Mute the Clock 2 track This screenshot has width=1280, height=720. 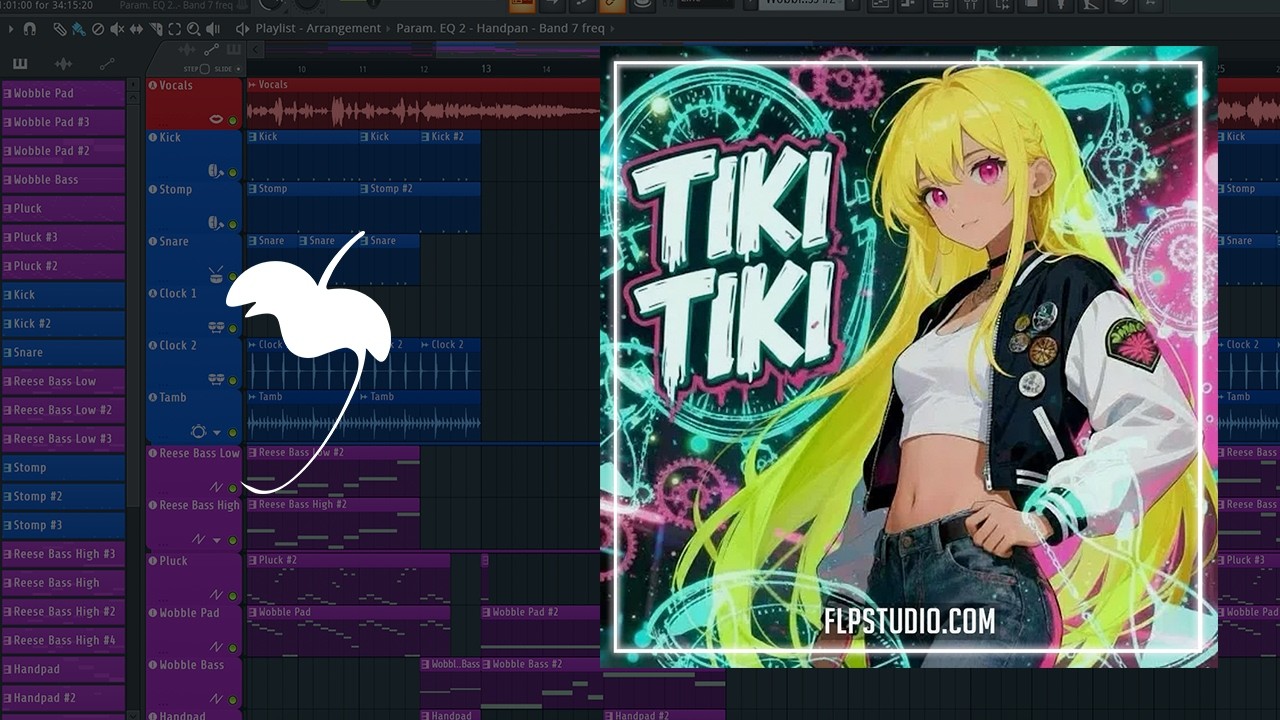pos(233,380)
